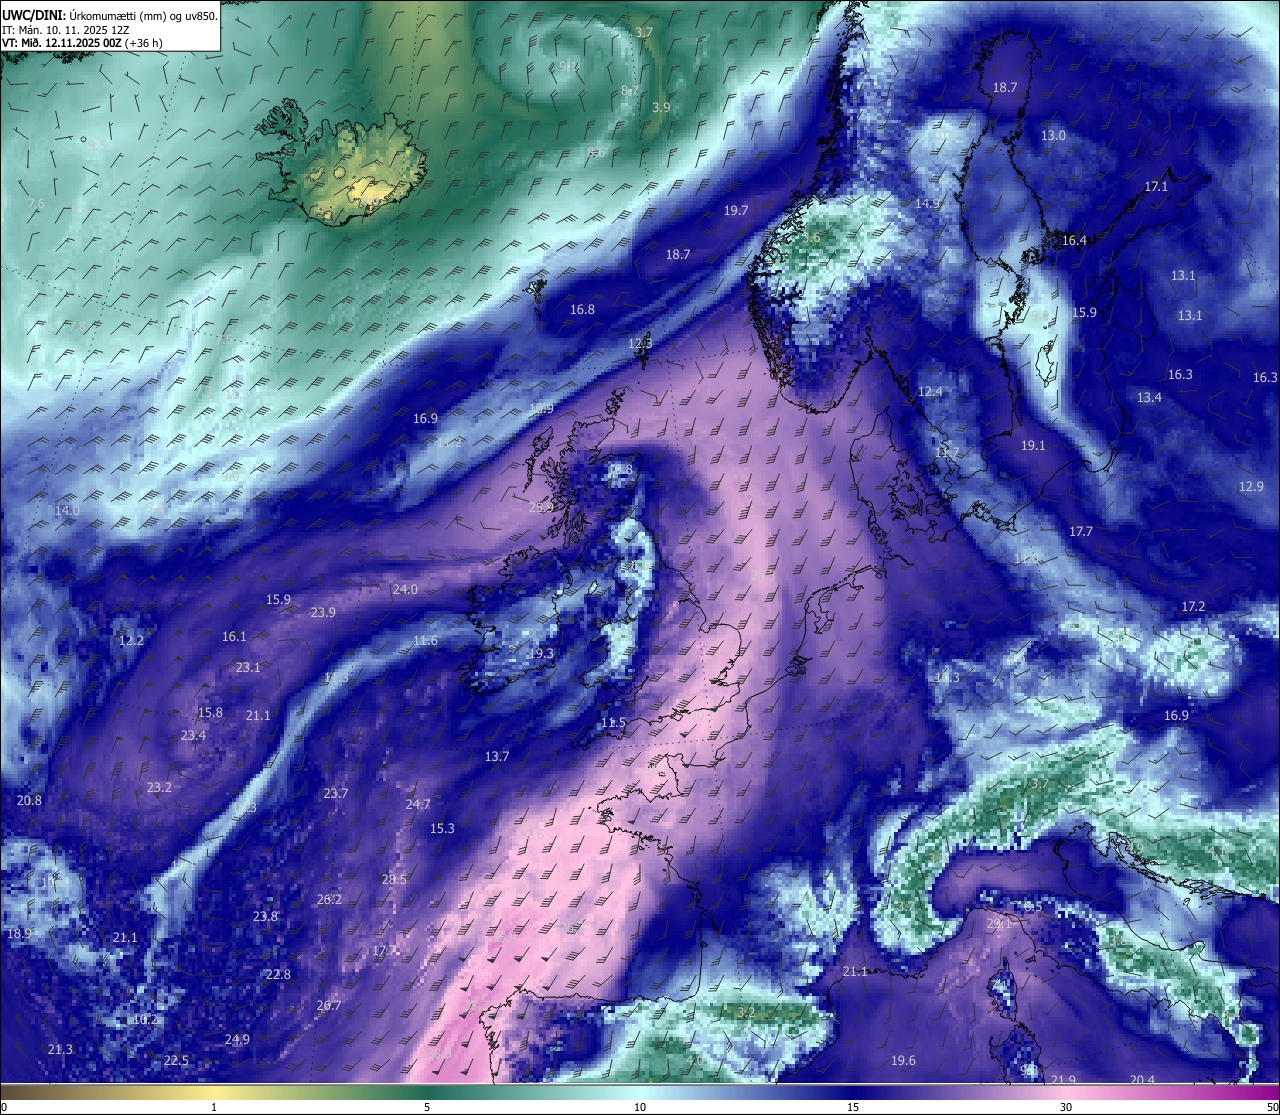The width and height of the screenshot is (1280, 1115).
Task: Click the 22.5 value label
Action: click(176, 1060)
